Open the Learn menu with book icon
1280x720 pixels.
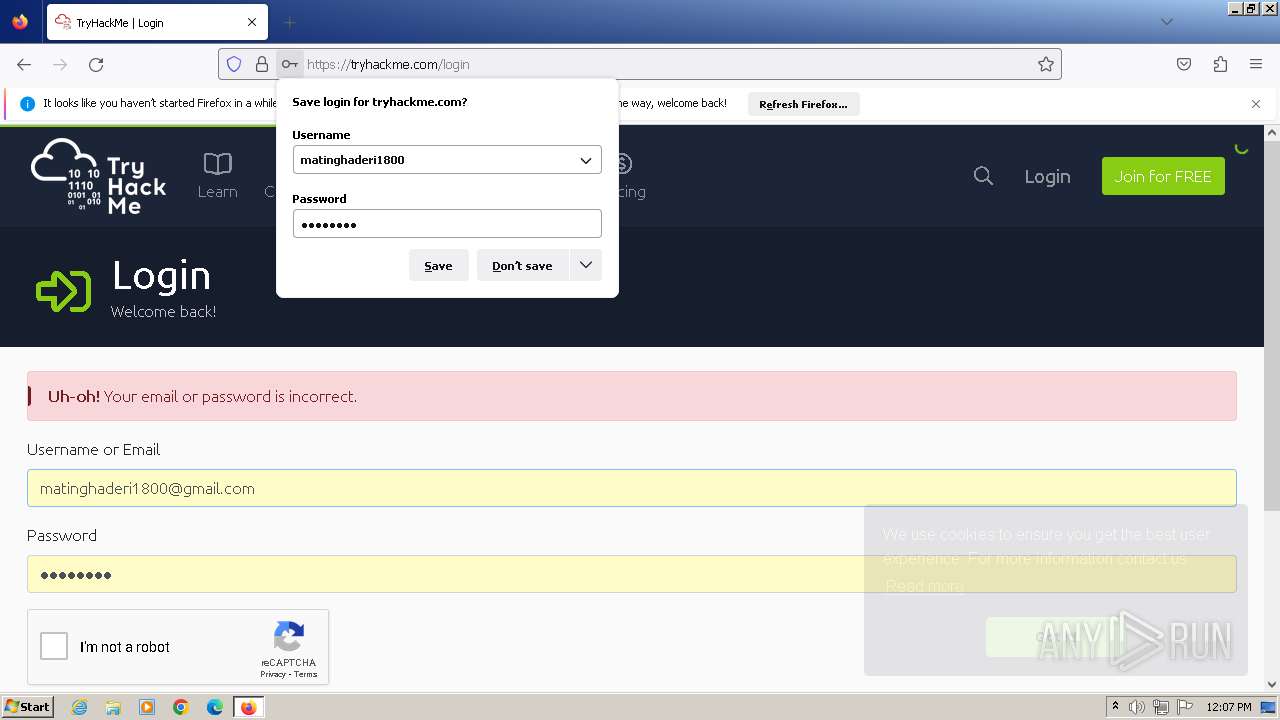click(x=217, y=176)
